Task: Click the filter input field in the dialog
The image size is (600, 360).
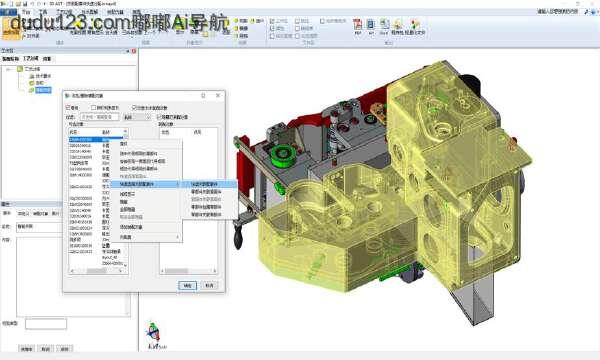Action: click(99, 117)
